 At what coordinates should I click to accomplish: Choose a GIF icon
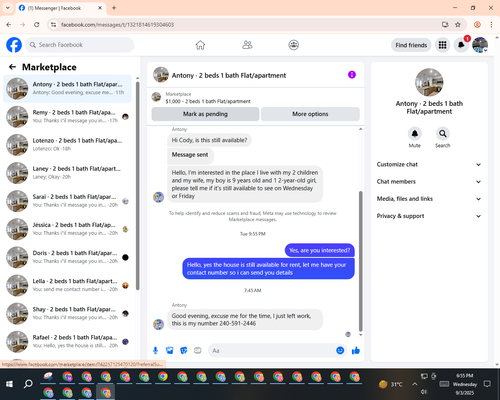(198, 350)
